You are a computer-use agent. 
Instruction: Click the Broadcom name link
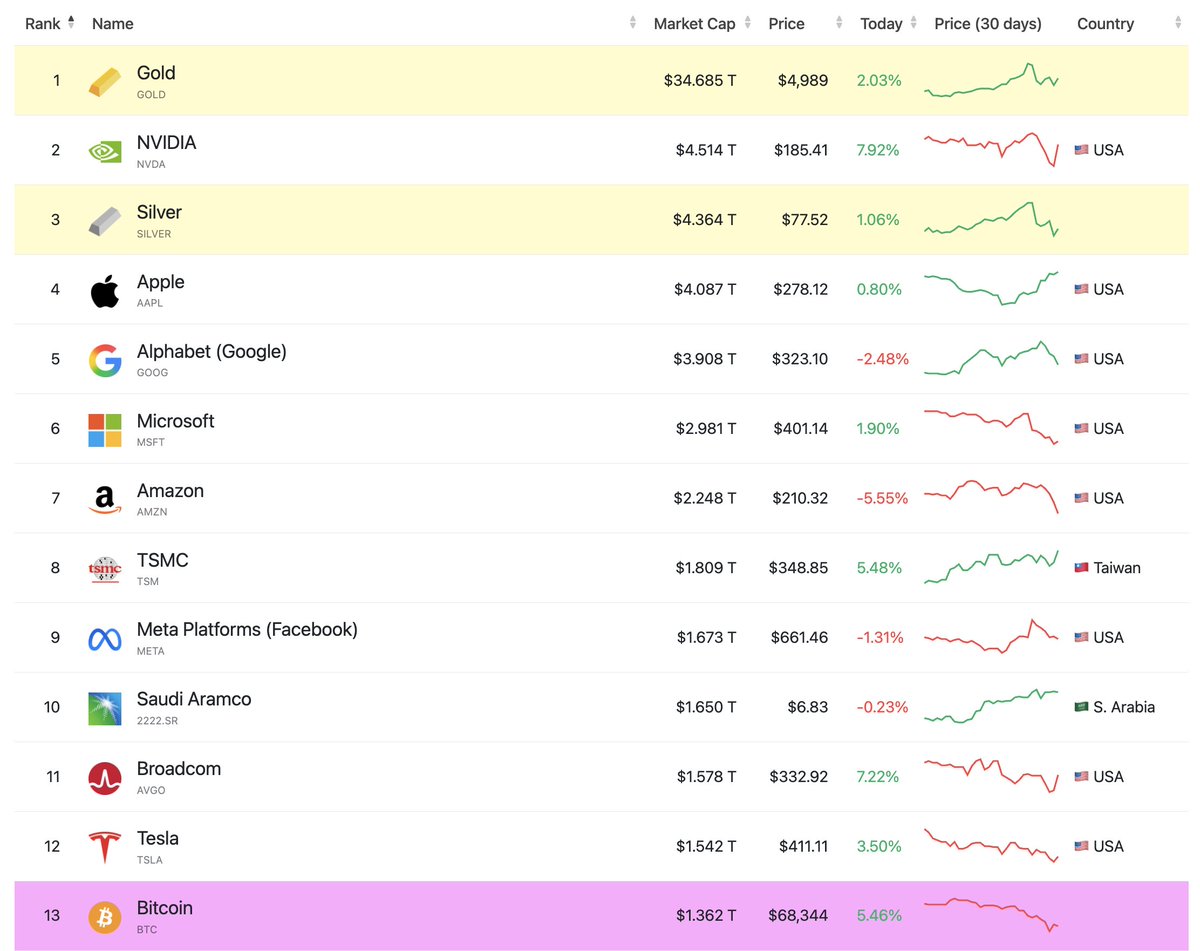(x=179, y=768)
